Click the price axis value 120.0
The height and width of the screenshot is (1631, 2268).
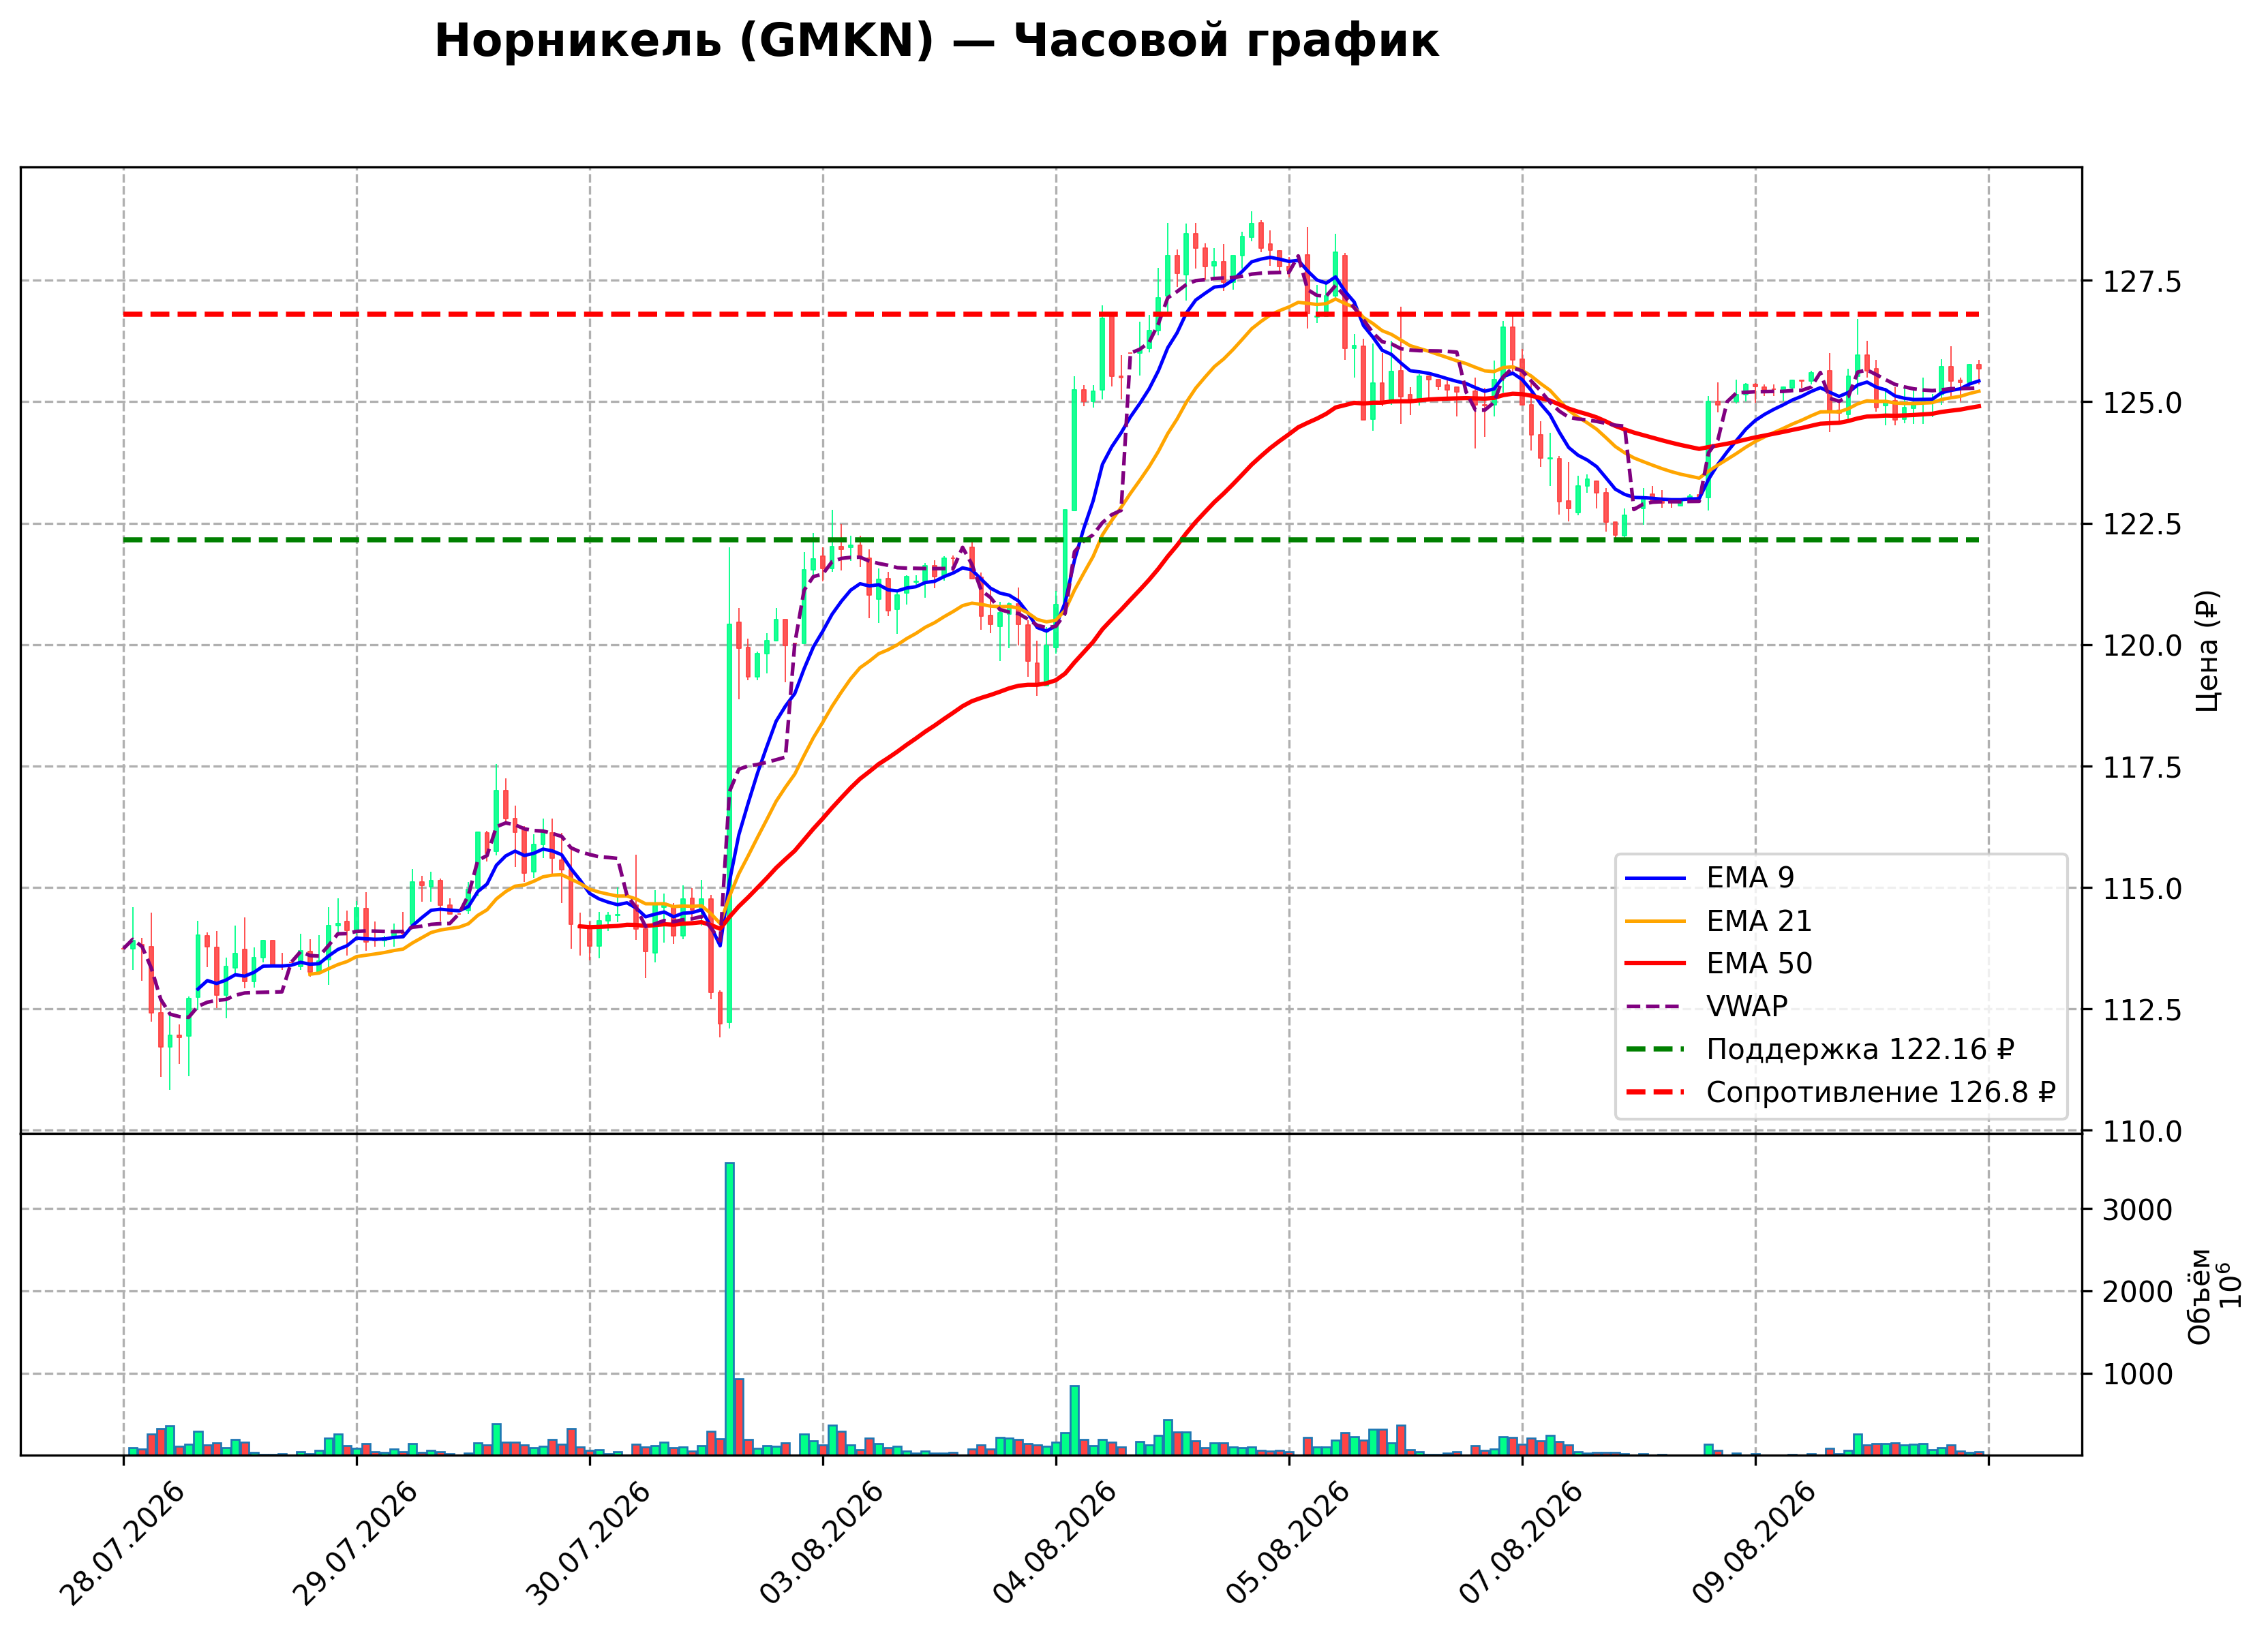[2142, 646]
